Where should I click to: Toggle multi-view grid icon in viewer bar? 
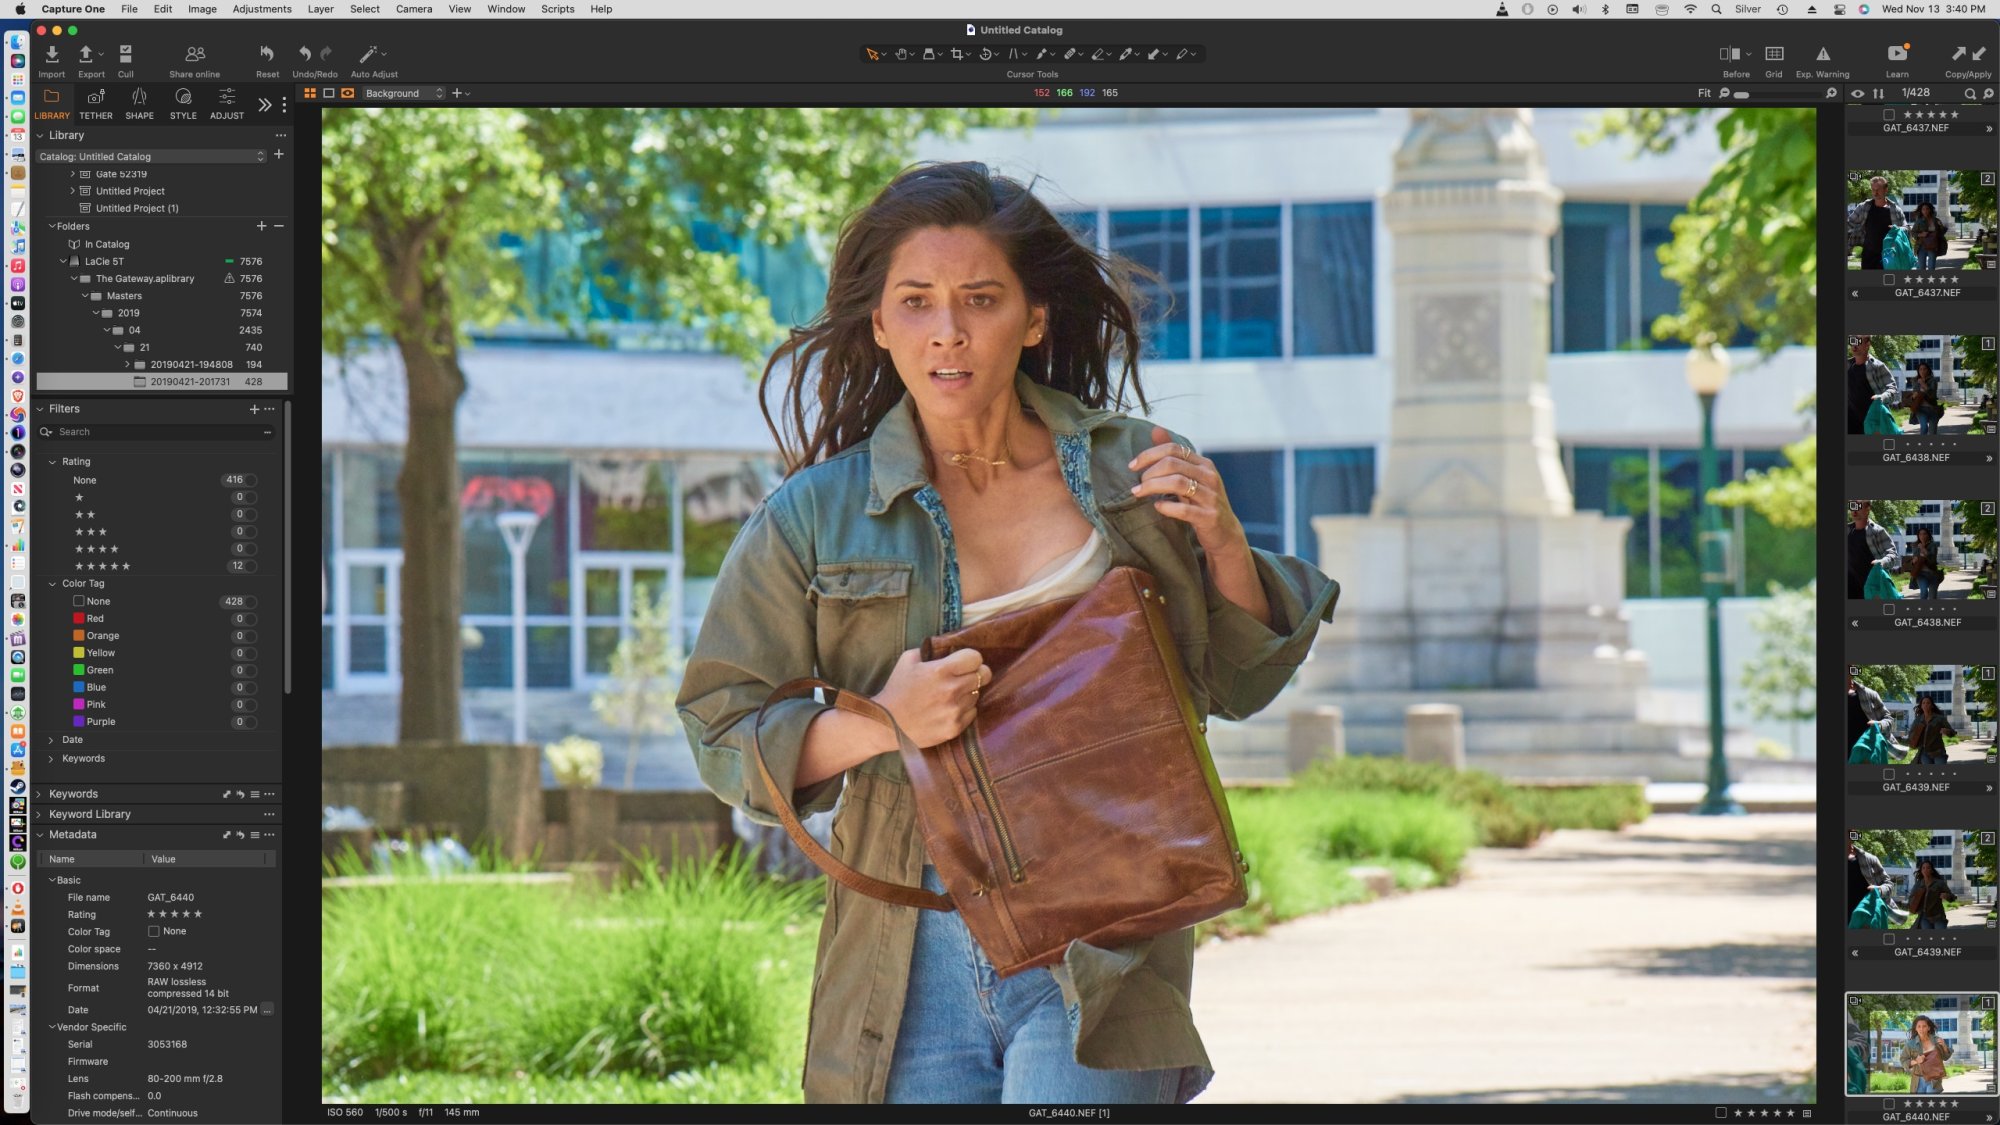310,93
